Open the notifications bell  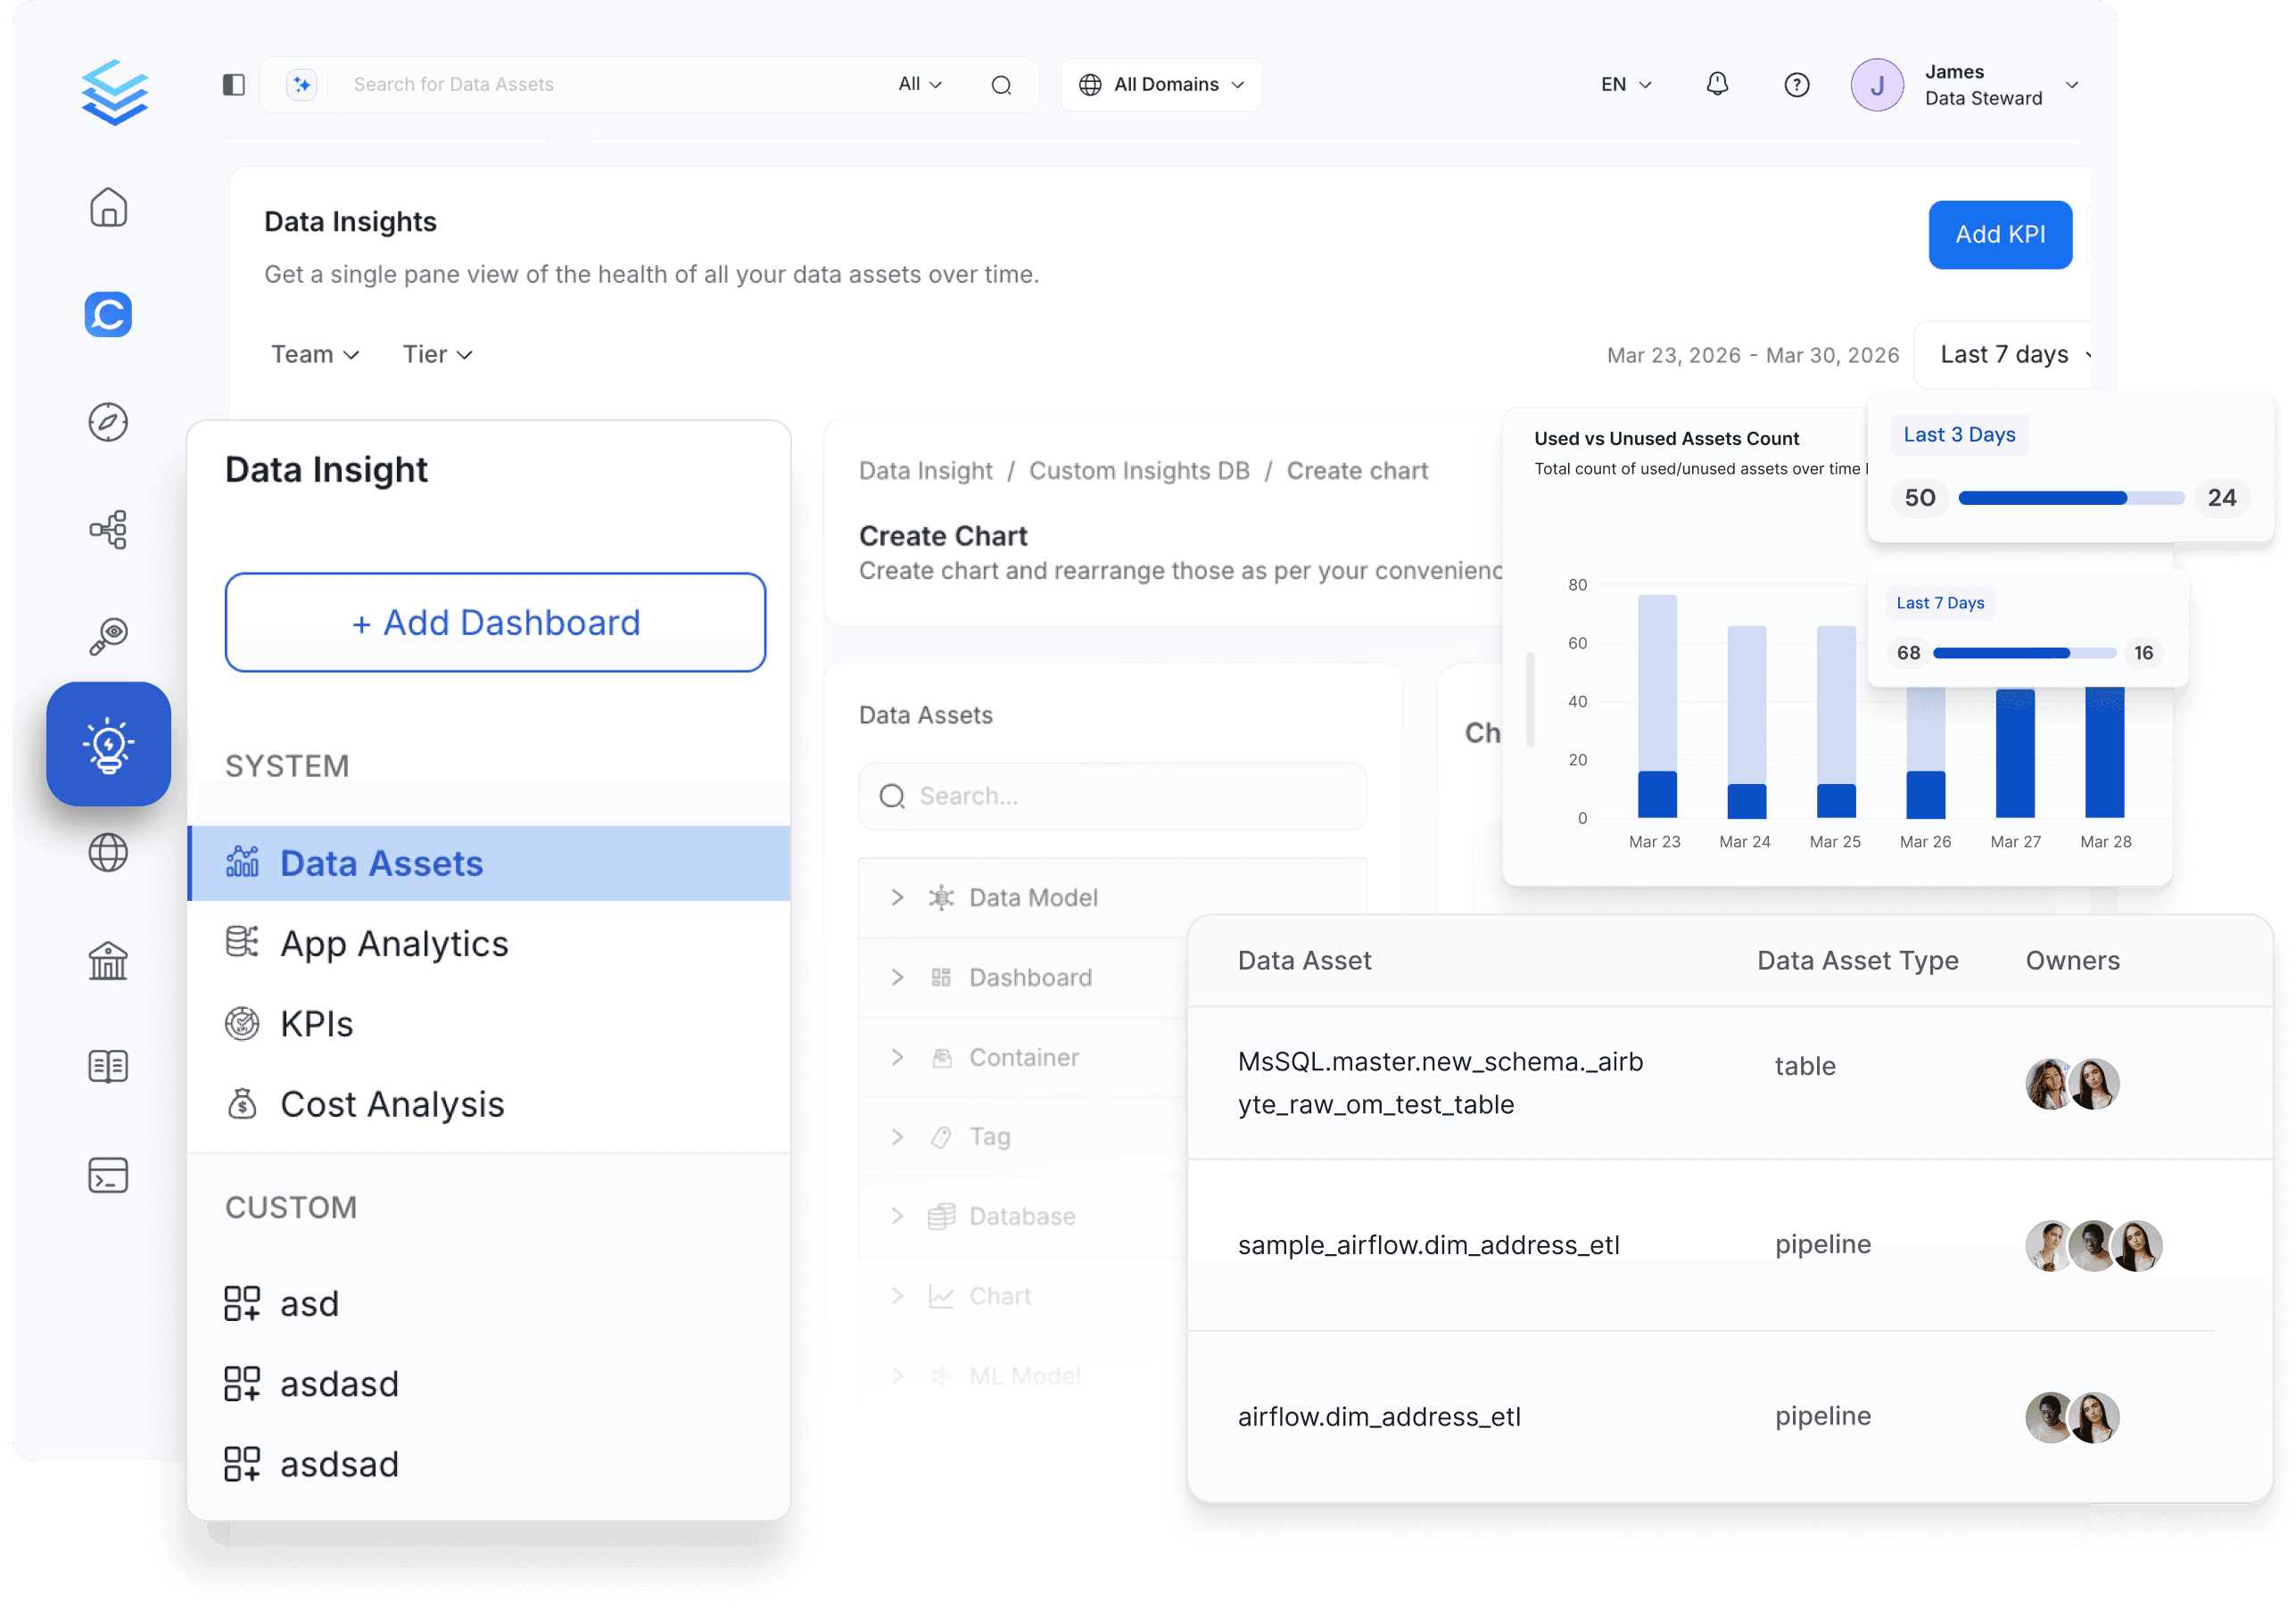click(x=1717, y=84)
